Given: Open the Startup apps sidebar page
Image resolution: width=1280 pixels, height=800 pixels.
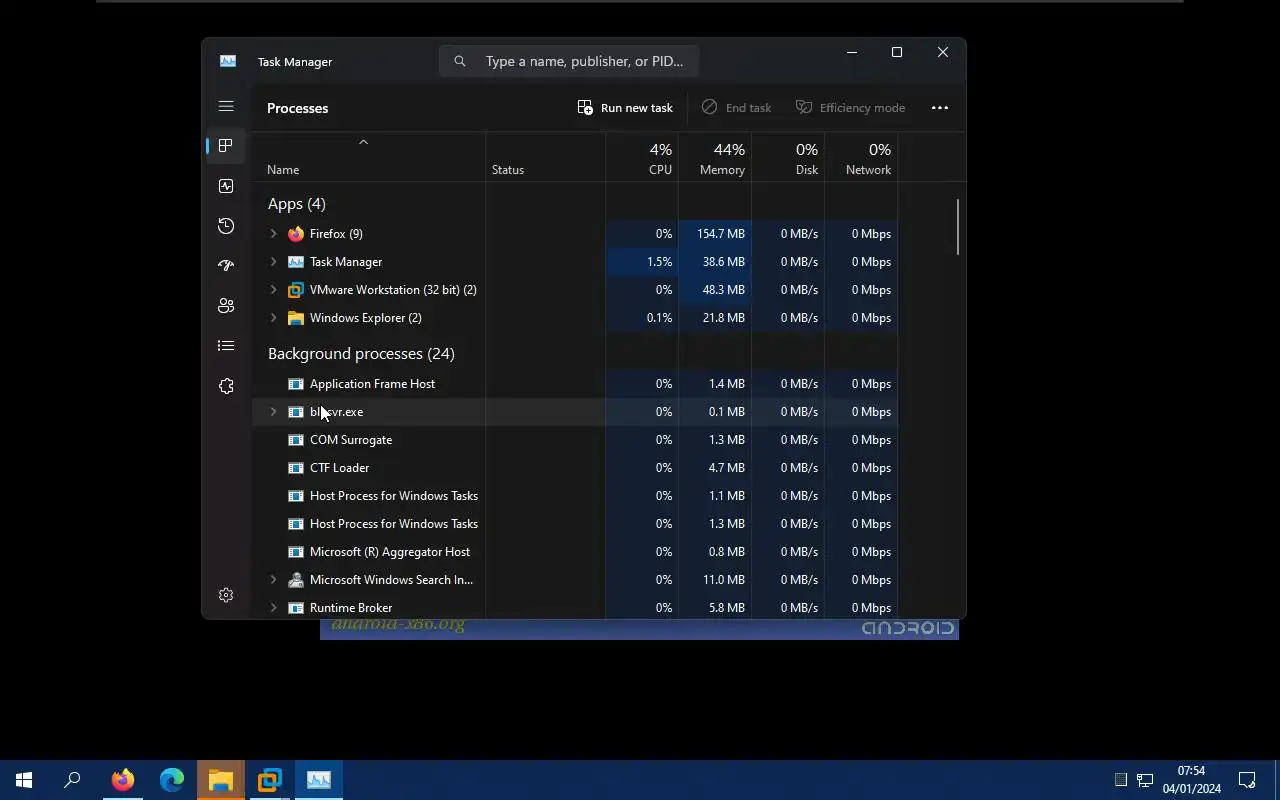Looking at the screenshot, I should pos(226,266).
